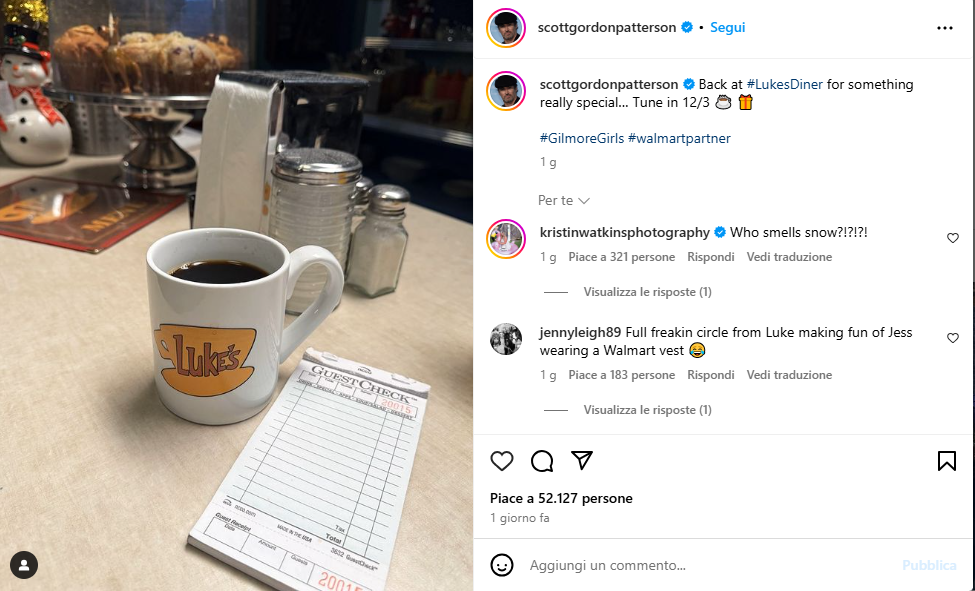Expand the 'Per te' comment sorting dropdown
Screen dimensions: 975x591
tap(563, 200)
